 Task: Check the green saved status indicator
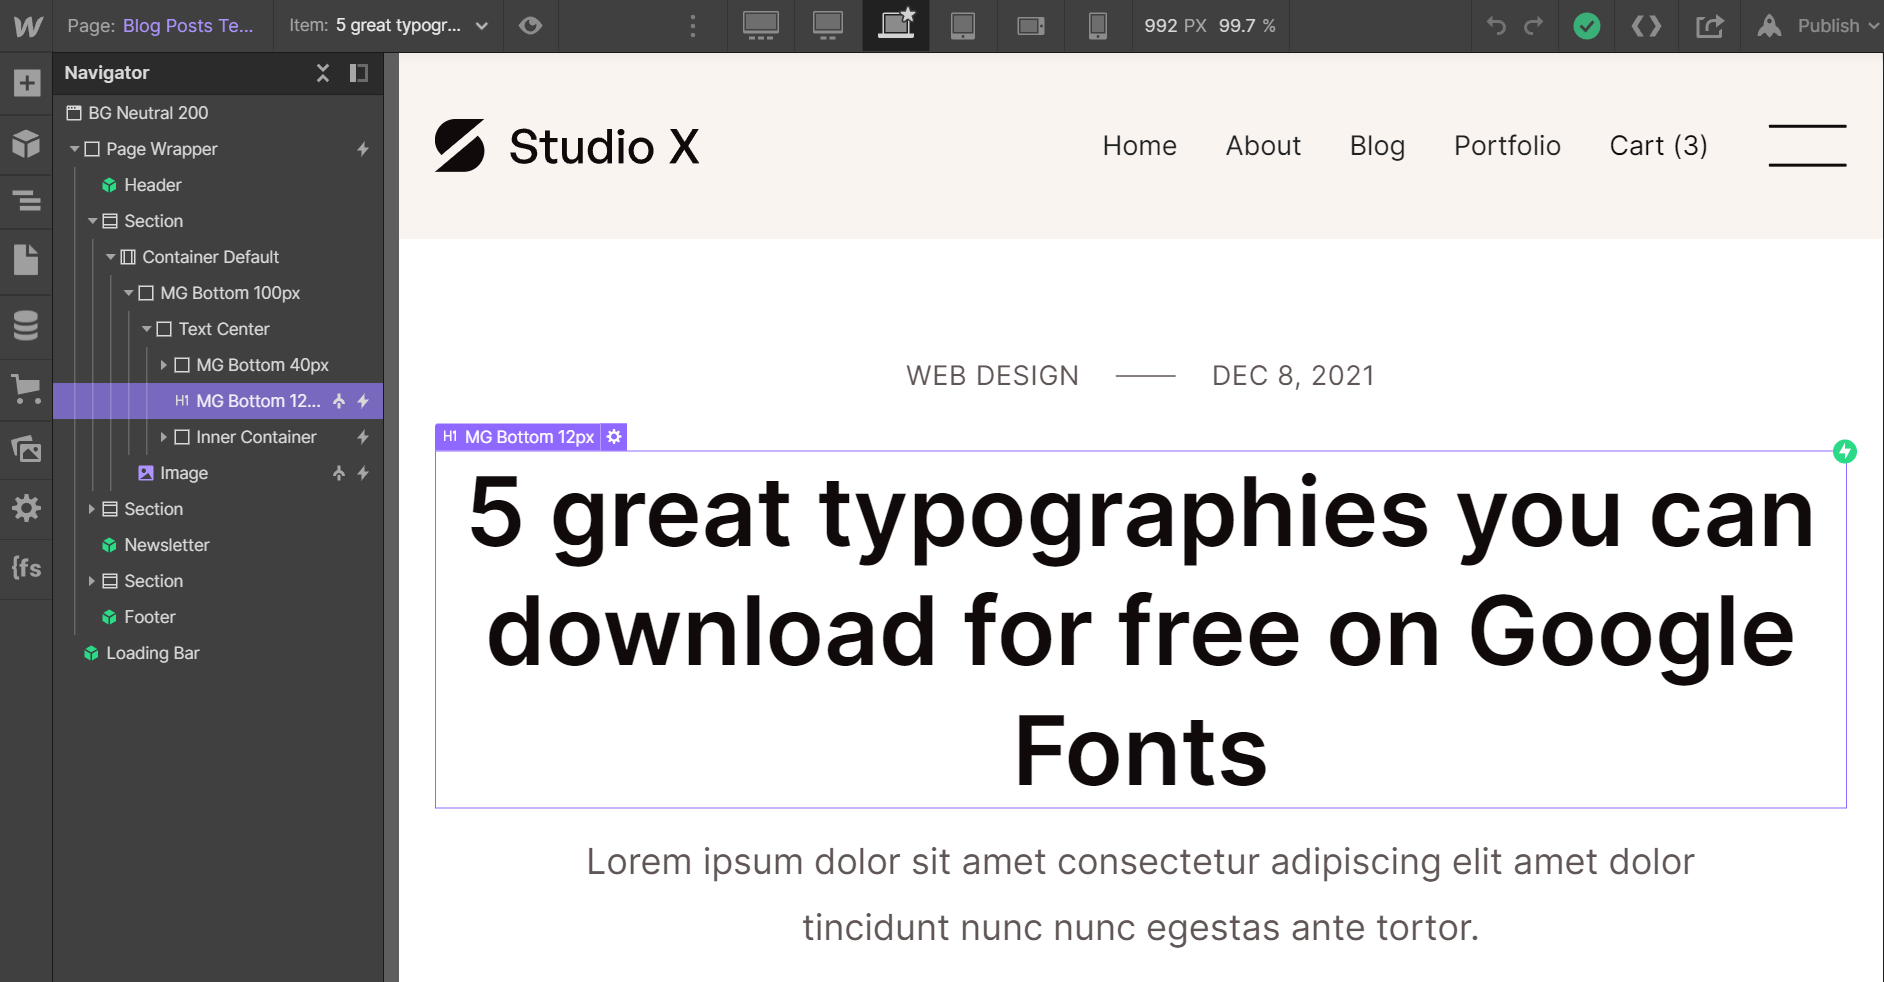[1587, 26]
